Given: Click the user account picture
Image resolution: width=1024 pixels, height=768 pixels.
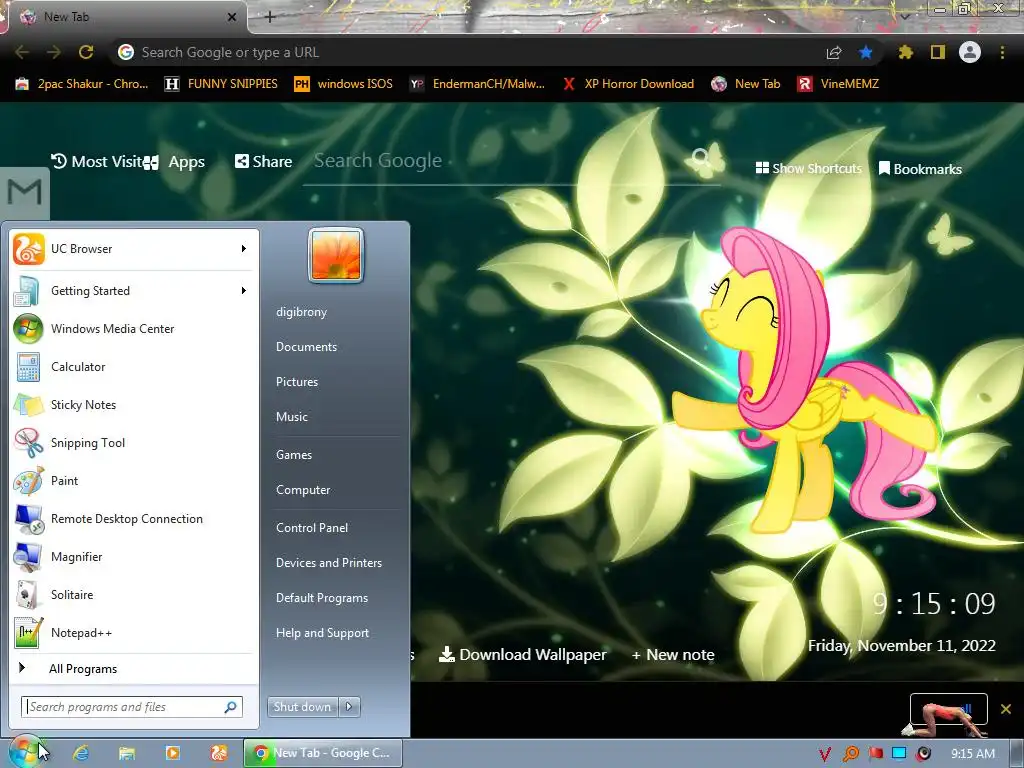Looking at the screenshot, I should click(336, 255).
